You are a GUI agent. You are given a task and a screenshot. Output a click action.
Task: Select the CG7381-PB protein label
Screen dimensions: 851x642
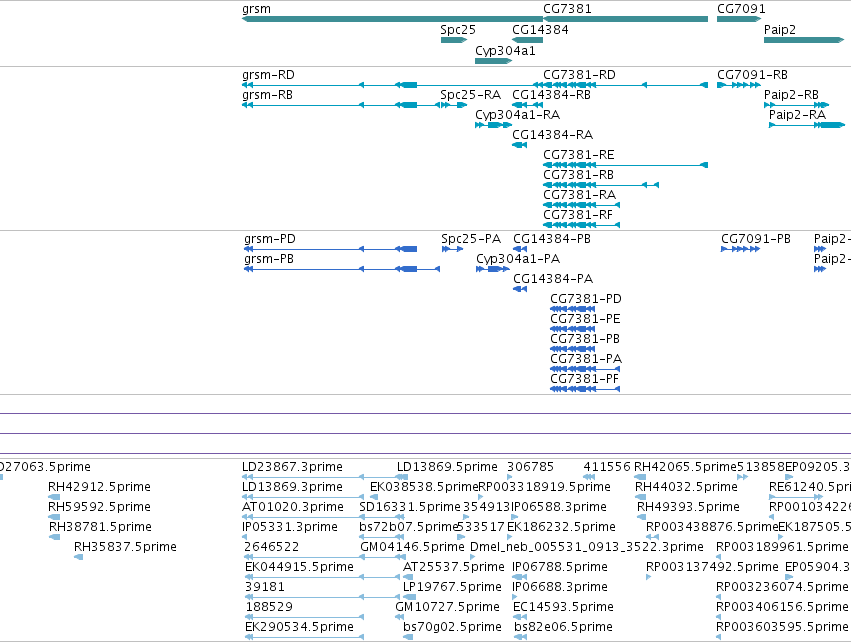(585, 340)
